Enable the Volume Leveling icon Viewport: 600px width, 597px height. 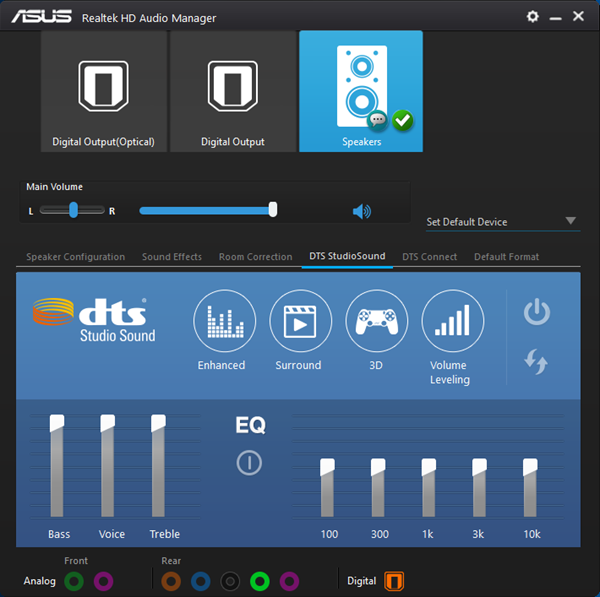[x=453, y=321]
